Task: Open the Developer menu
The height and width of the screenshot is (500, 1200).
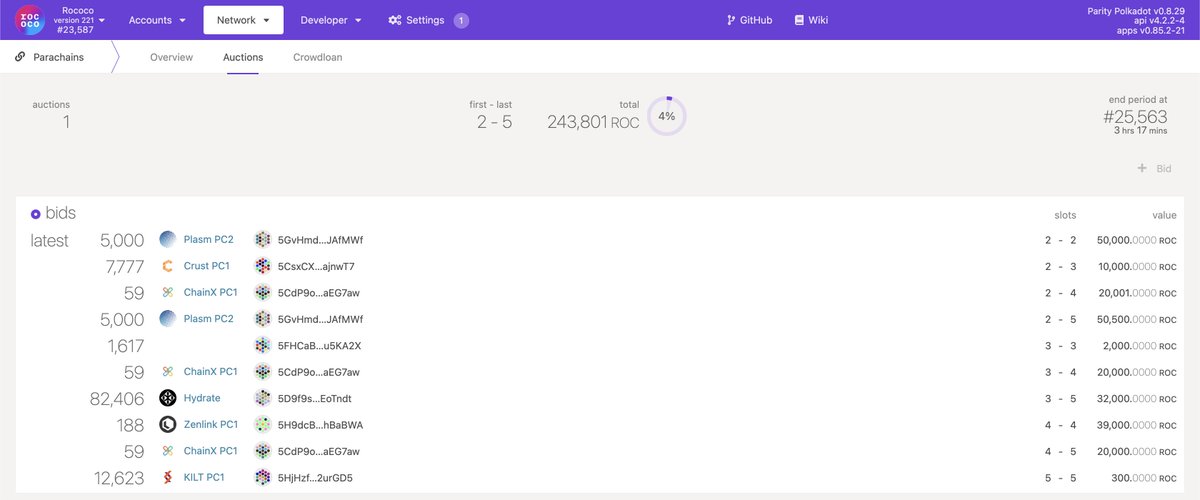Action: (x=331, y=20)
